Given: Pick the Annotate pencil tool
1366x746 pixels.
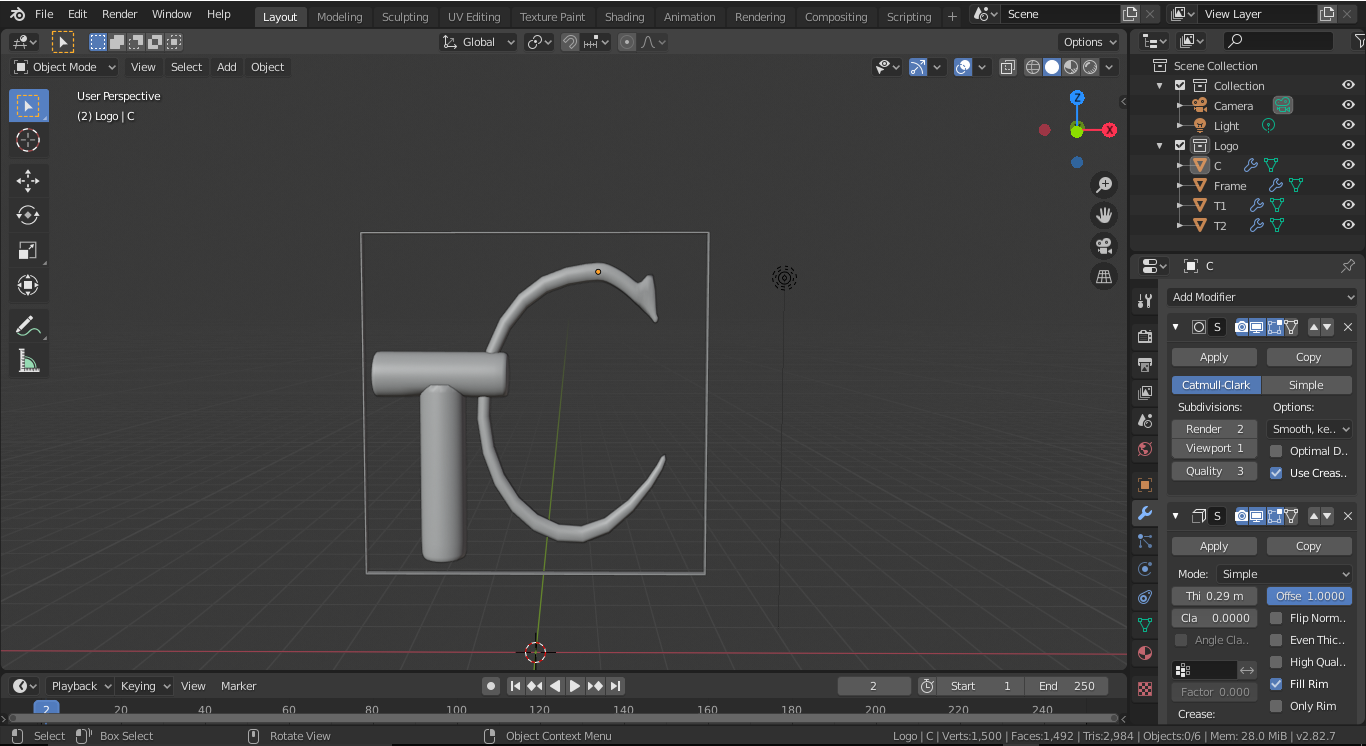Looking at the screenshot, I should click(x=28, y=326).
